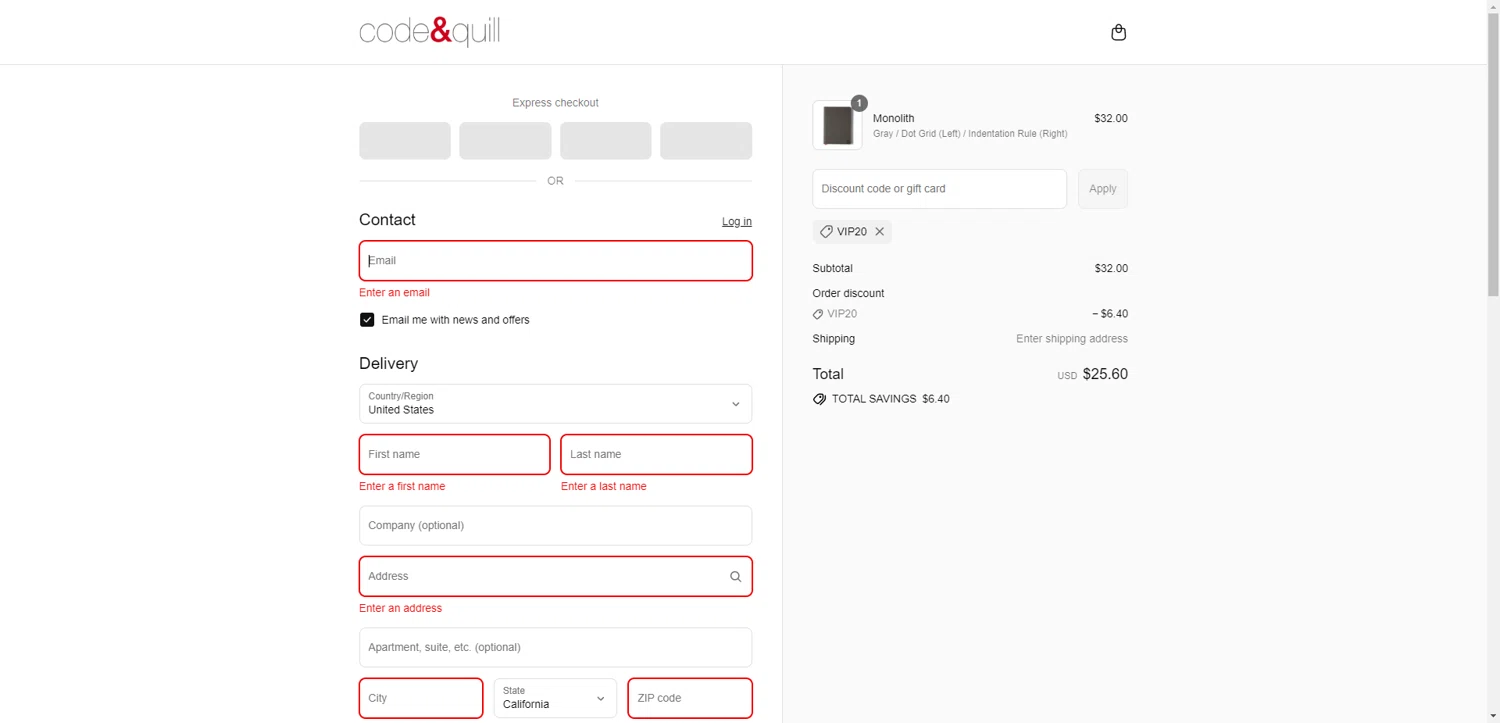
Task: Remove the VIP20 discount code tag
Action: (x=880, y=231)
